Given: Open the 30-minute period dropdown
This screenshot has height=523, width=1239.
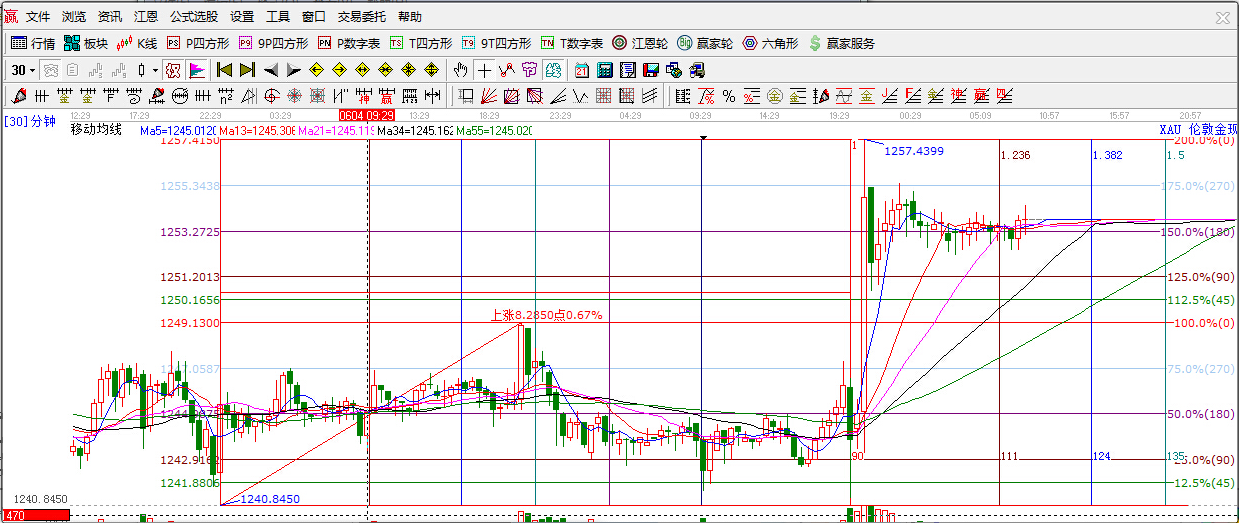Looking at the screenshot, I should tap(22, 70).
